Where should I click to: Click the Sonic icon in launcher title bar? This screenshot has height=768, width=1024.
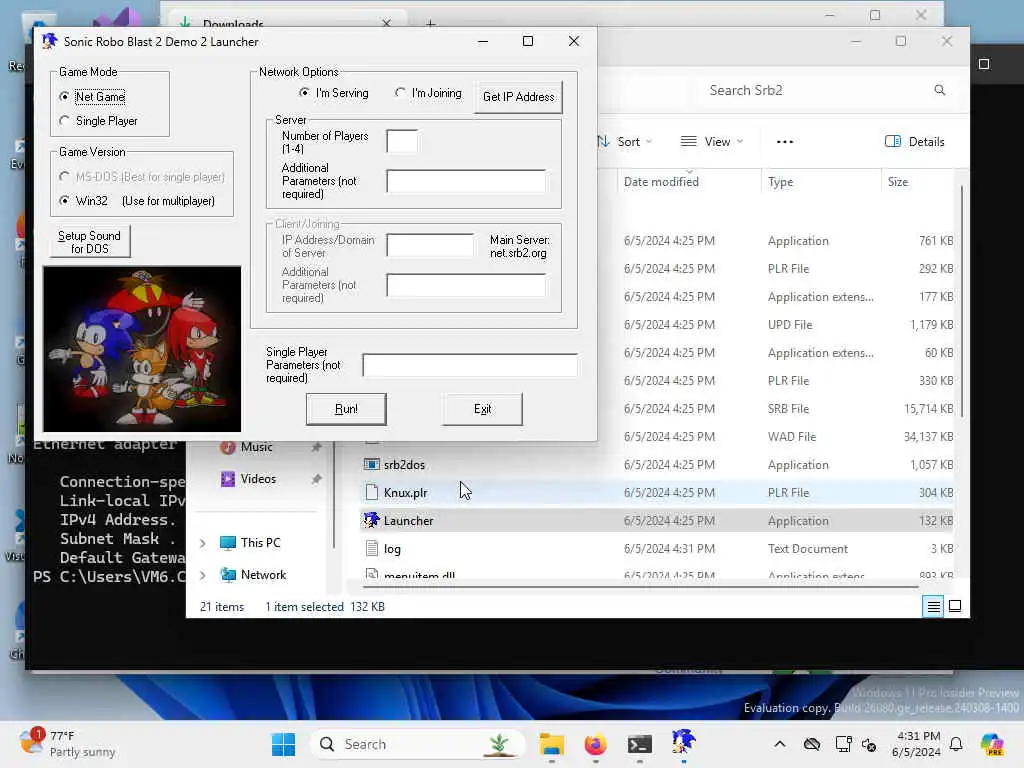pyautogui.click(x=50, y=41)
